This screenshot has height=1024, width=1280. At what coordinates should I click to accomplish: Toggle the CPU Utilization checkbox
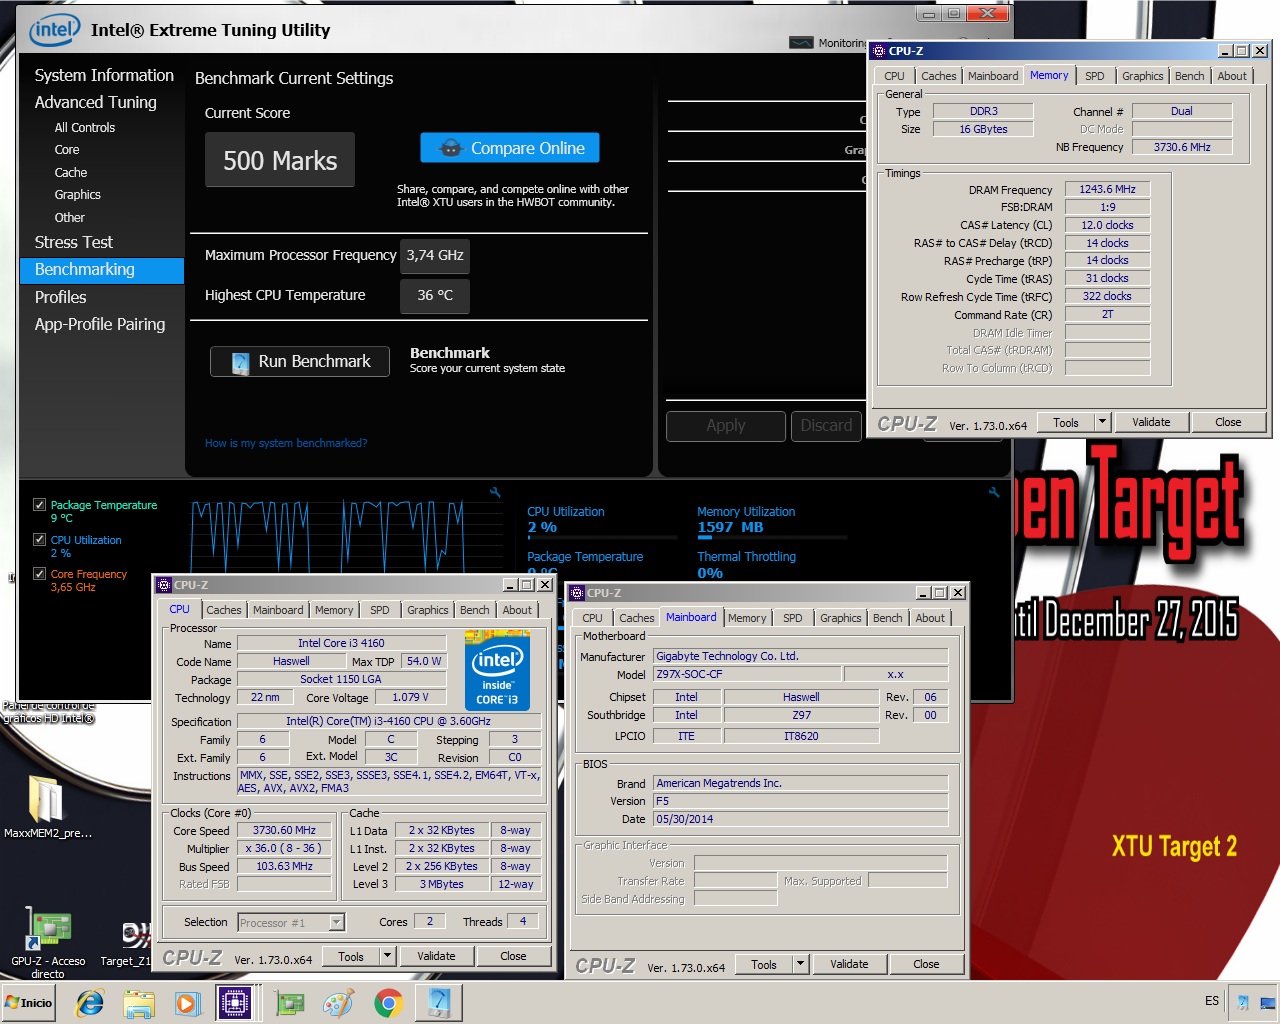pos(39,540)
